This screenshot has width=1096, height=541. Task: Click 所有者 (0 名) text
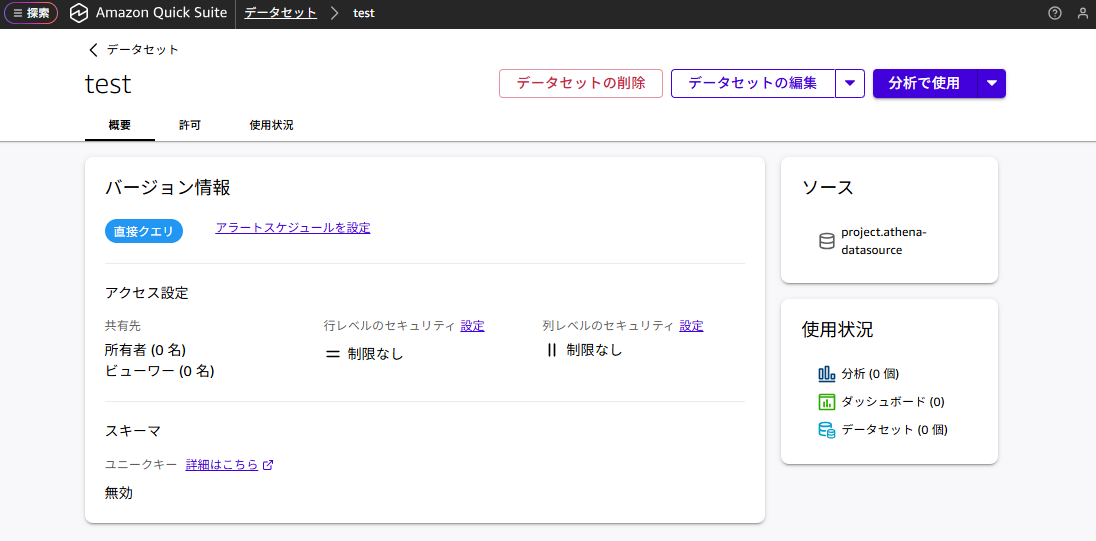click(x=145, y=349)
